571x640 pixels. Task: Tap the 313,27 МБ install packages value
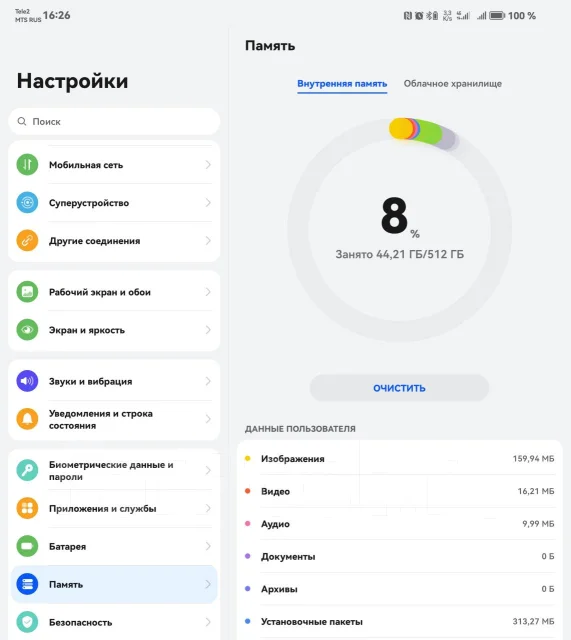pos(533,621)
